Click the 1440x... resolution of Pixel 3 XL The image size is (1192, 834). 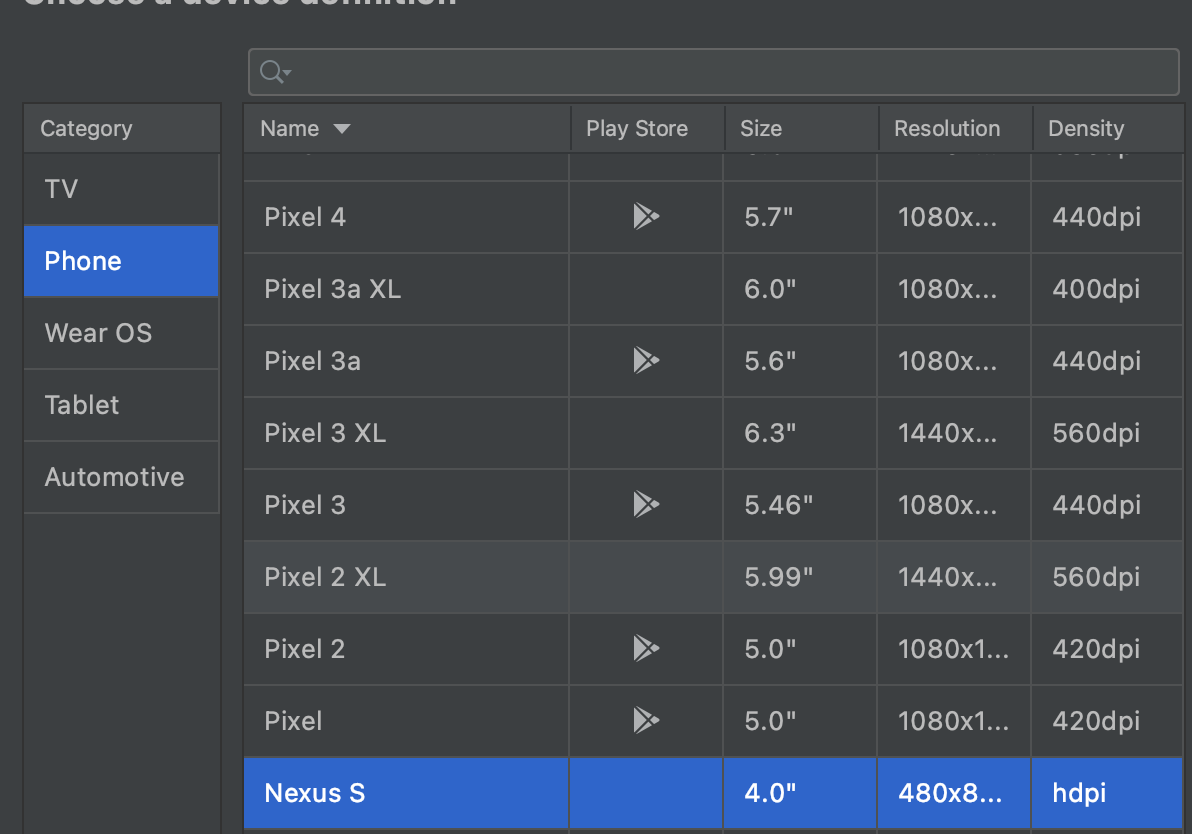954,433
